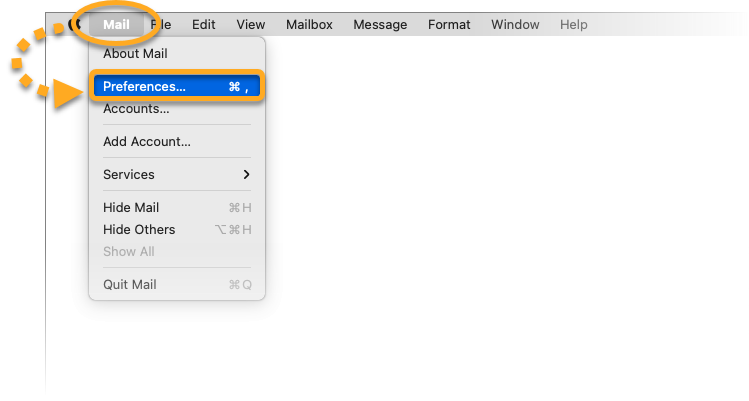Select Accounts... menu entry

coord(136,109)
